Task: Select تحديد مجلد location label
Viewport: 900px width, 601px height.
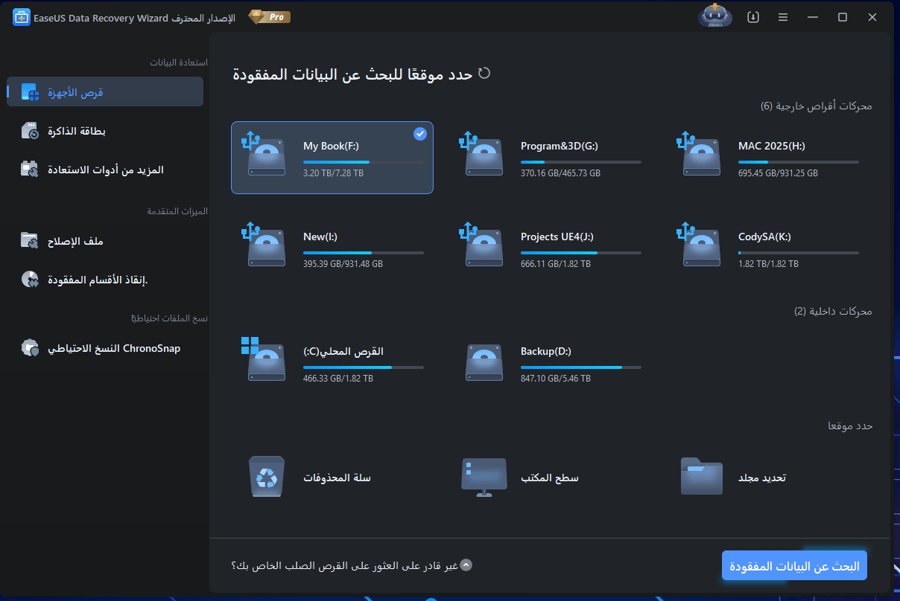Action: tap(762, 478)
